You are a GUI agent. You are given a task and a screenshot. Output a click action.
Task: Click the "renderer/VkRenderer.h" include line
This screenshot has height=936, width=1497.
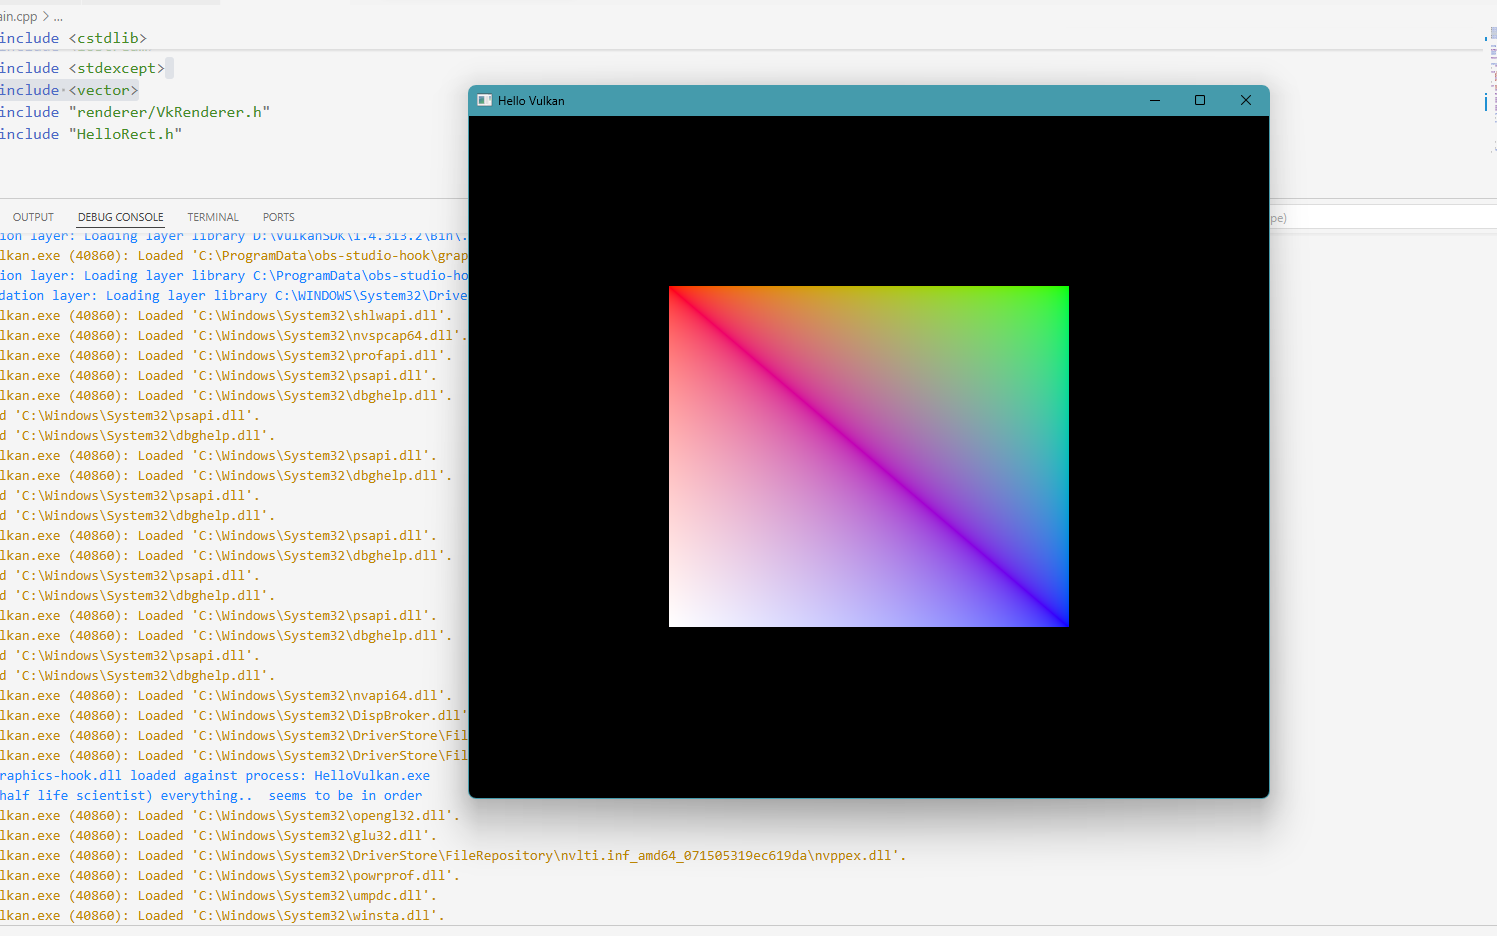click(135, 112)
